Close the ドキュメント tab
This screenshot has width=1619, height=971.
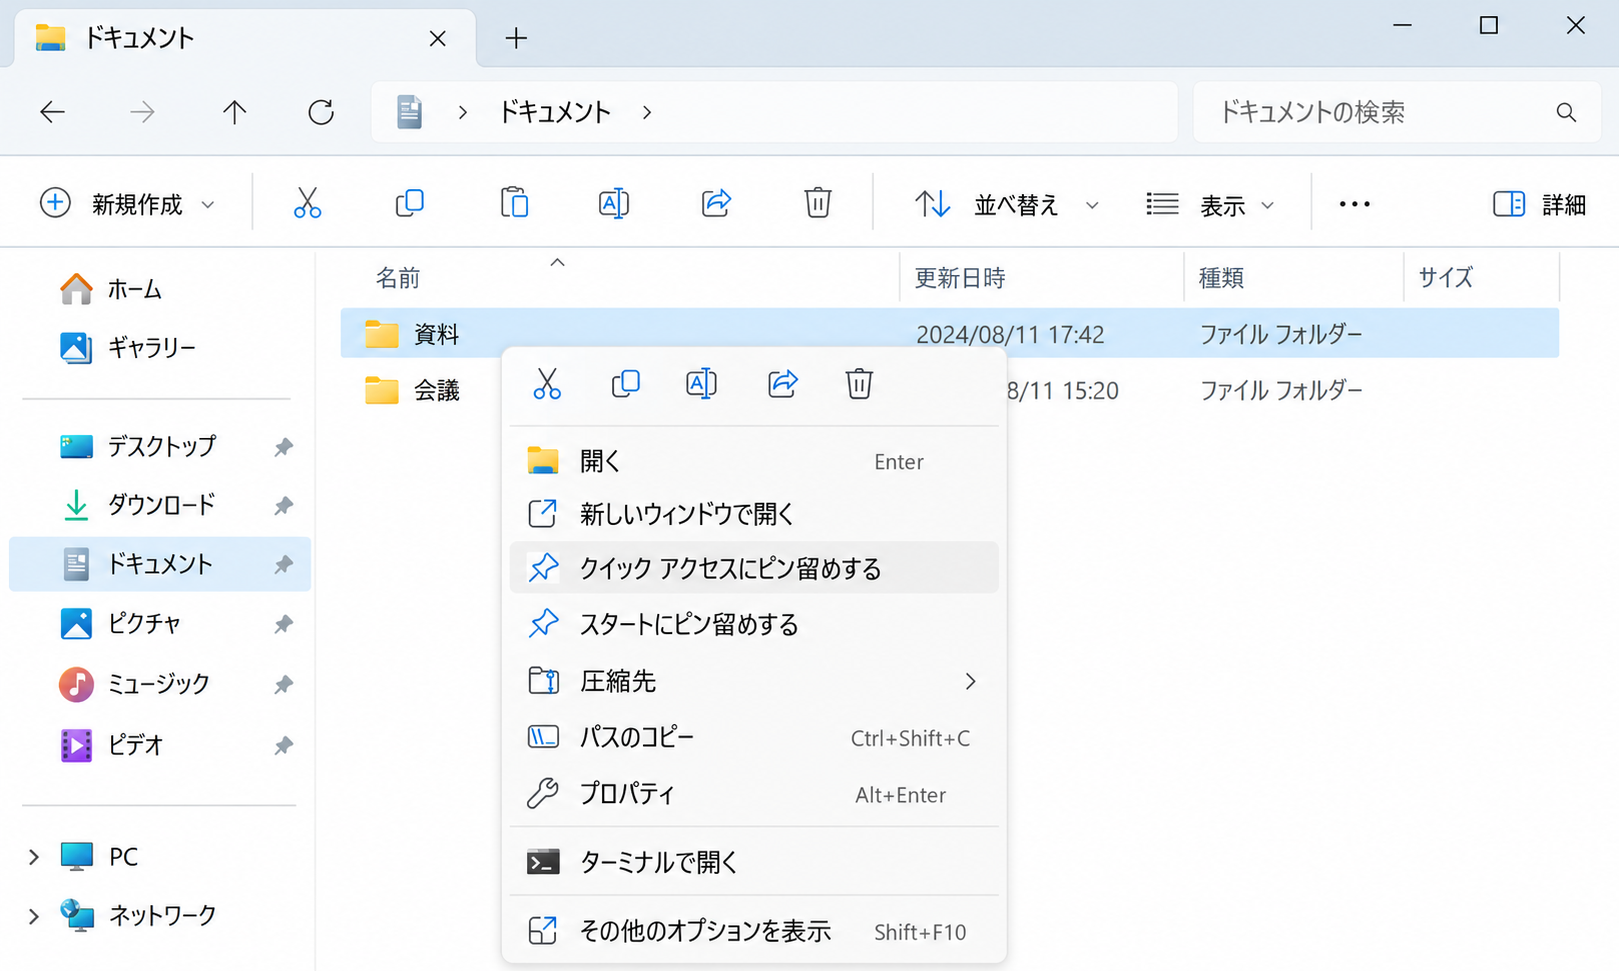tap(438, 38)
